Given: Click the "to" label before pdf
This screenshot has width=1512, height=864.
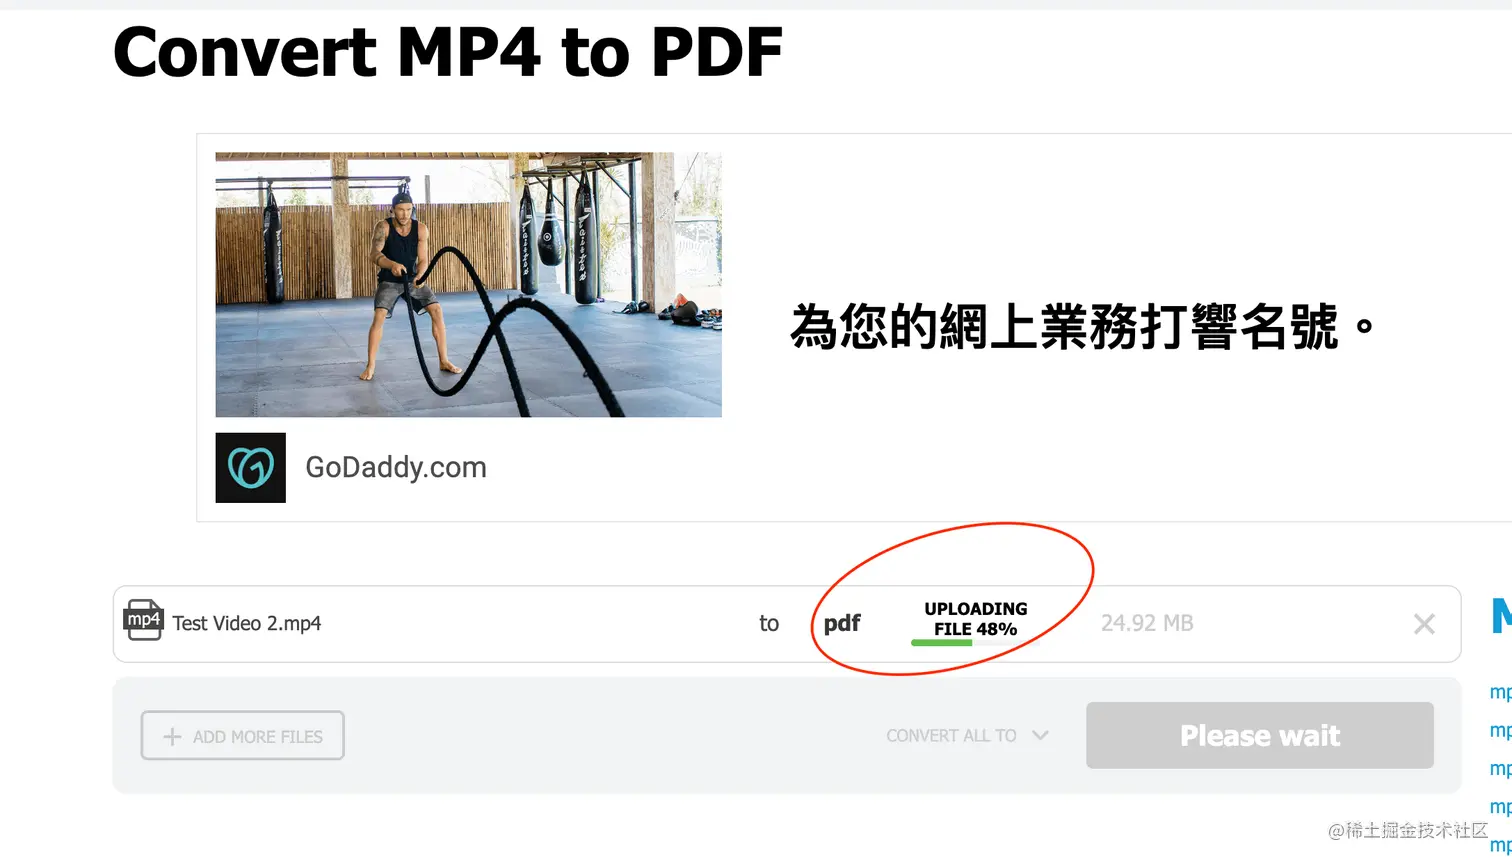Looking at the screenshot, I should [769, 623].
